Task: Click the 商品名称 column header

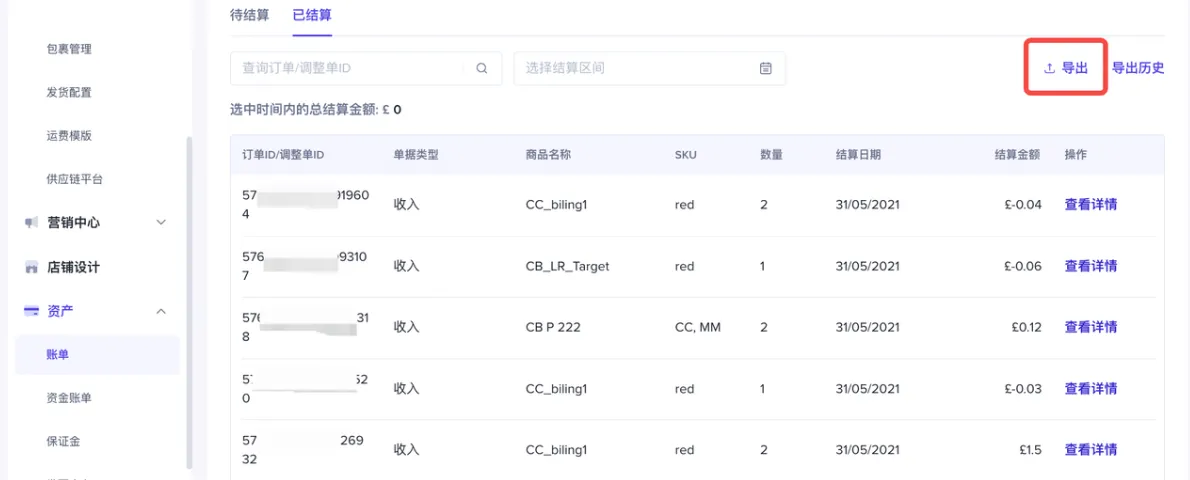Action: click(548, 155)
